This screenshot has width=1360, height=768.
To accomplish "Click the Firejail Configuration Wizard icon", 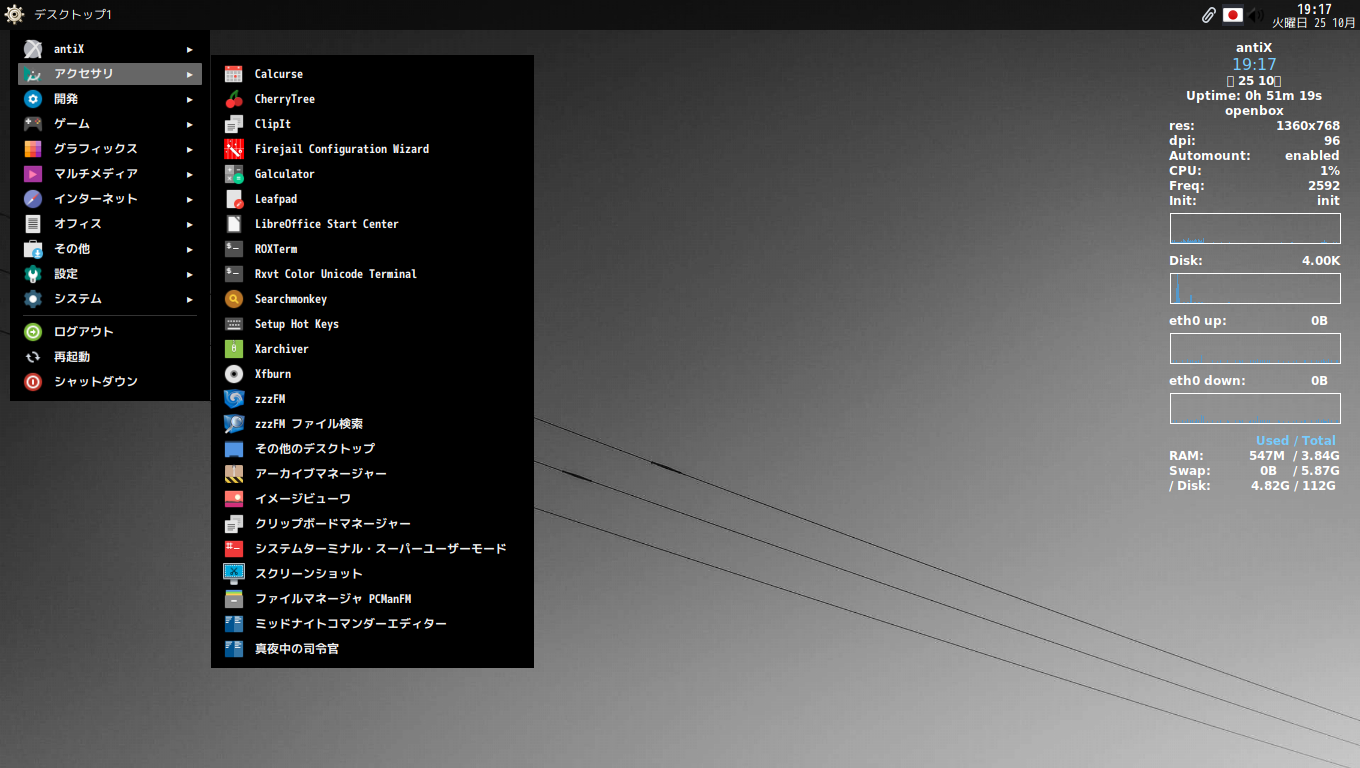I will coord(234,149).
